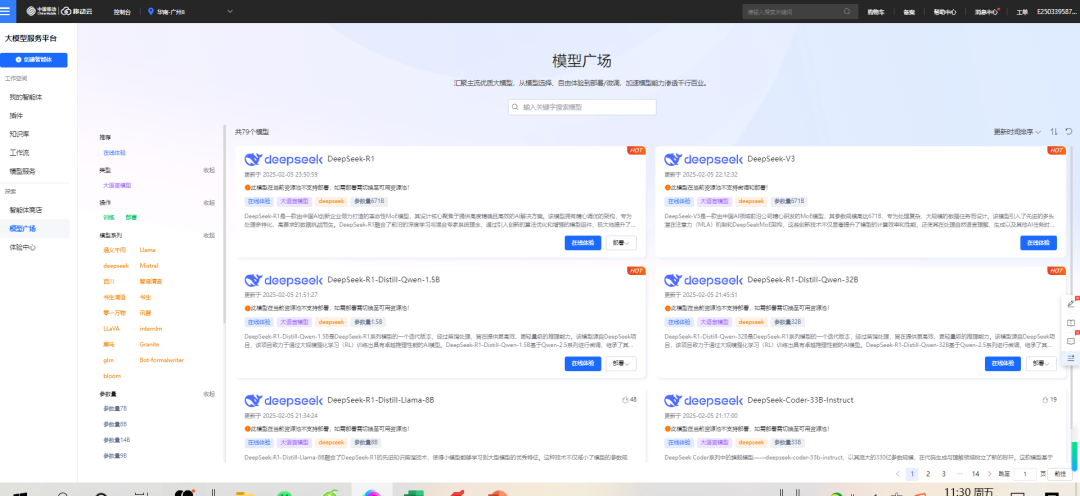Toggle the 在线体验 recommended filter
This screenshot has width=1080, height=496.
pyautogui.click(x=114, y=153)
